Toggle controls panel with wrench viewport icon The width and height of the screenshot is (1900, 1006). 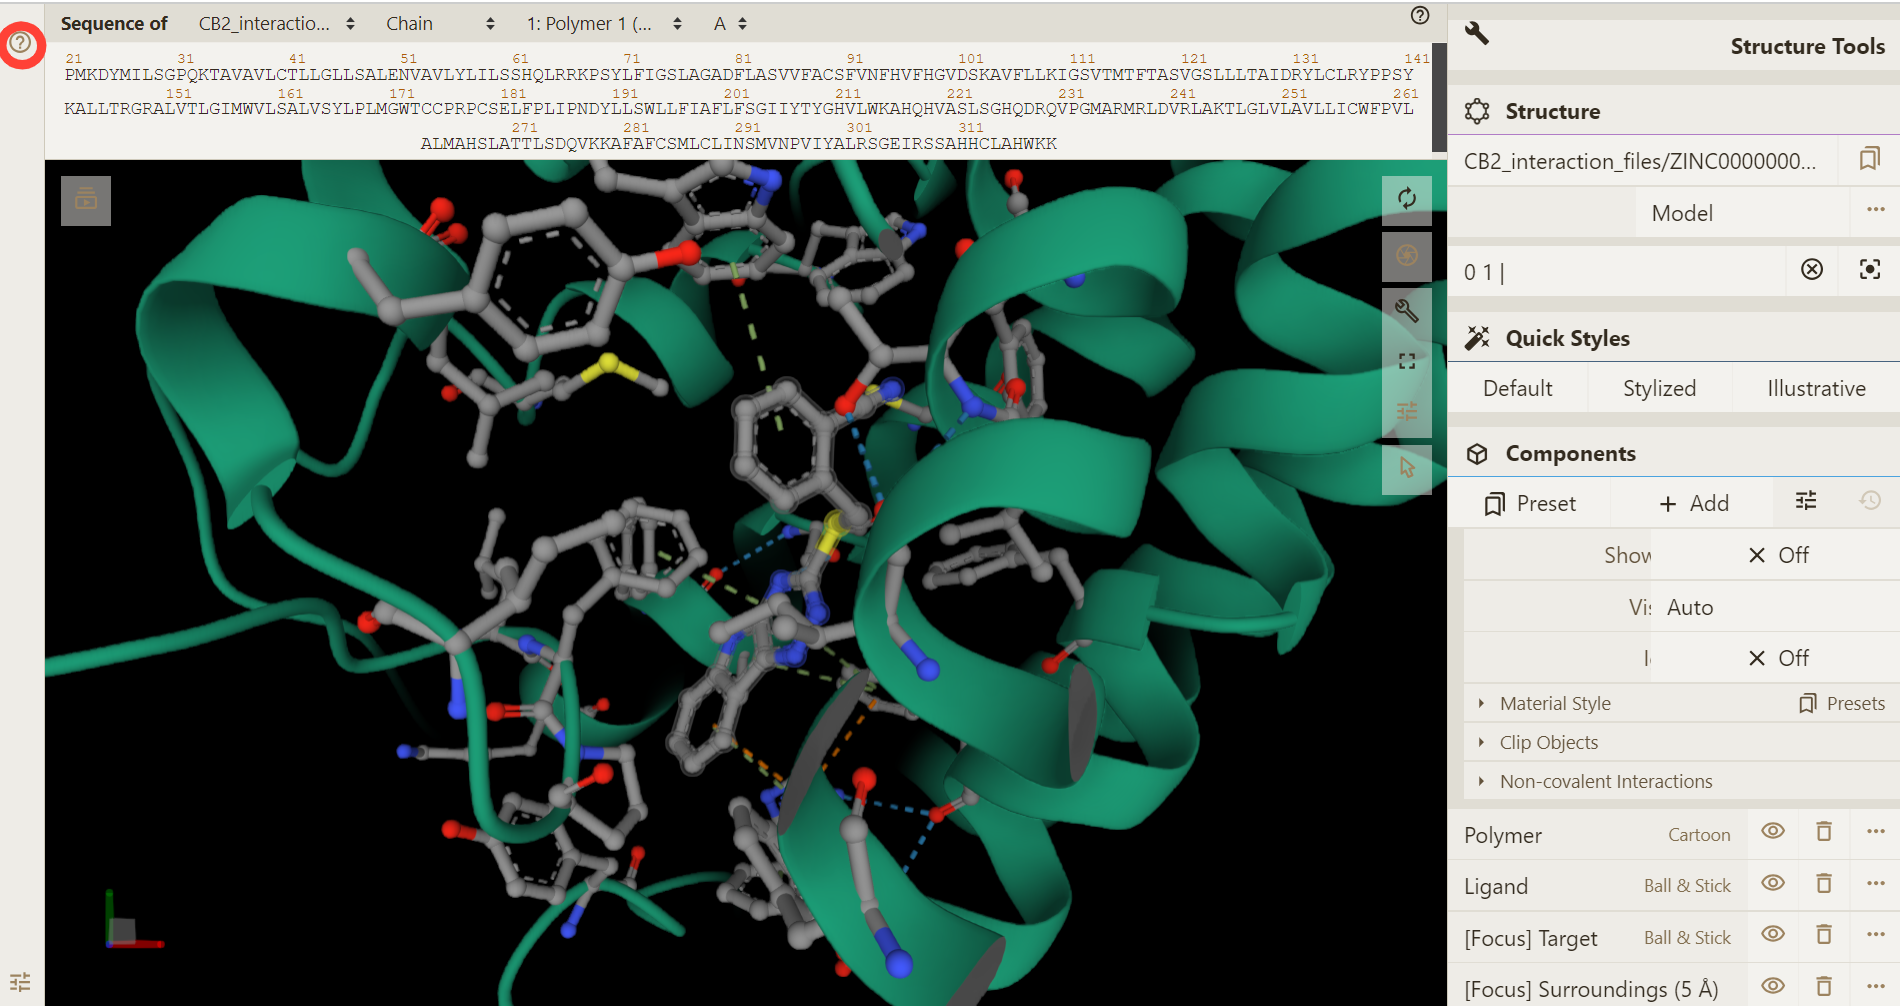[x=1406, y=311]
